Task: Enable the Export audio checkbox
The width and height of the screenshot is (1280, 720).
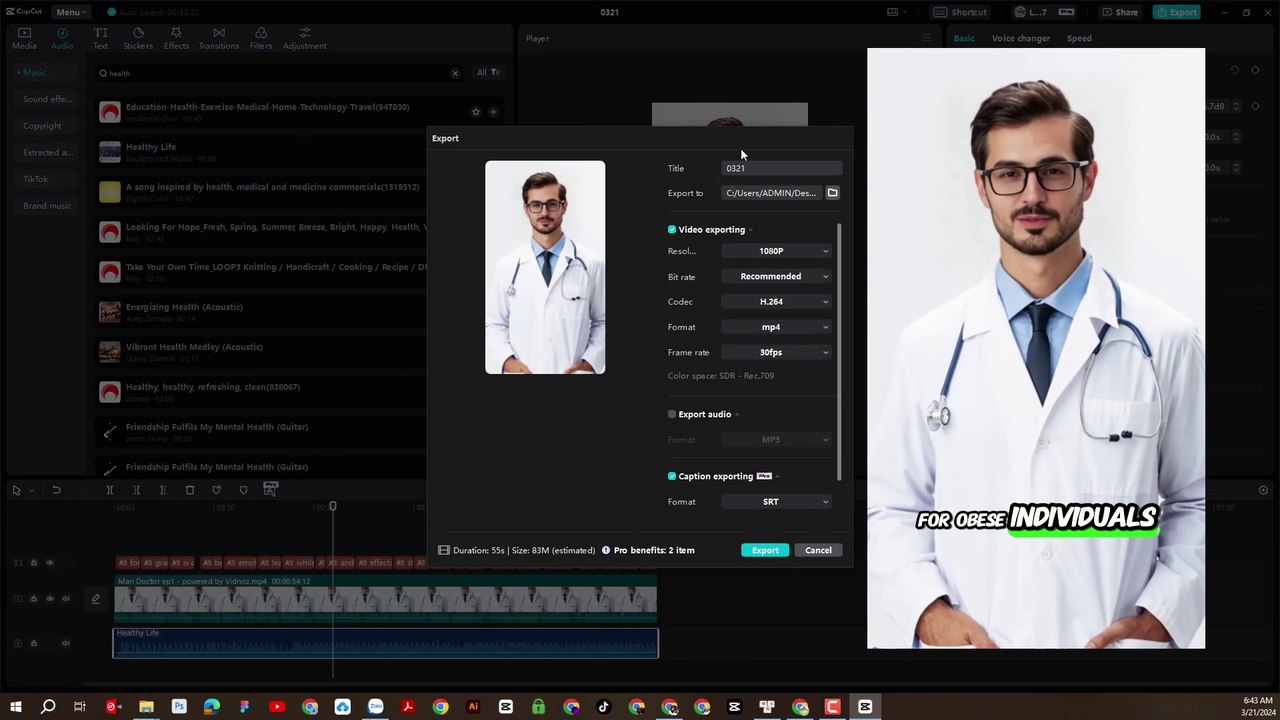Action: point(672,414)
